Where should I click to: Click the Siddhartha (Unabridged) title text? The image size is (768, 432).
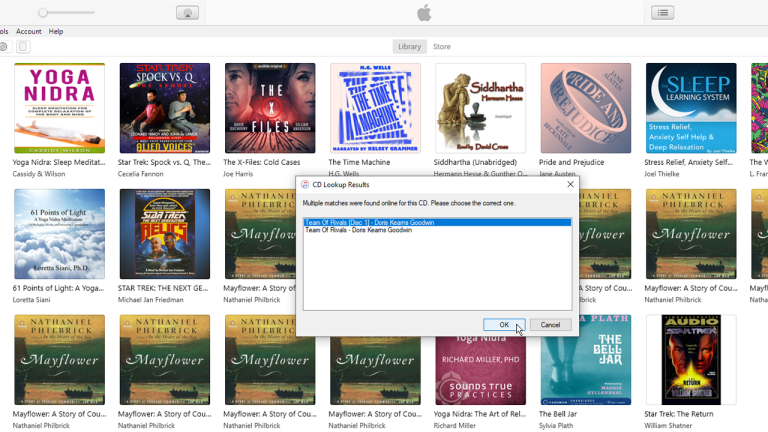click(x=475, y=162)
